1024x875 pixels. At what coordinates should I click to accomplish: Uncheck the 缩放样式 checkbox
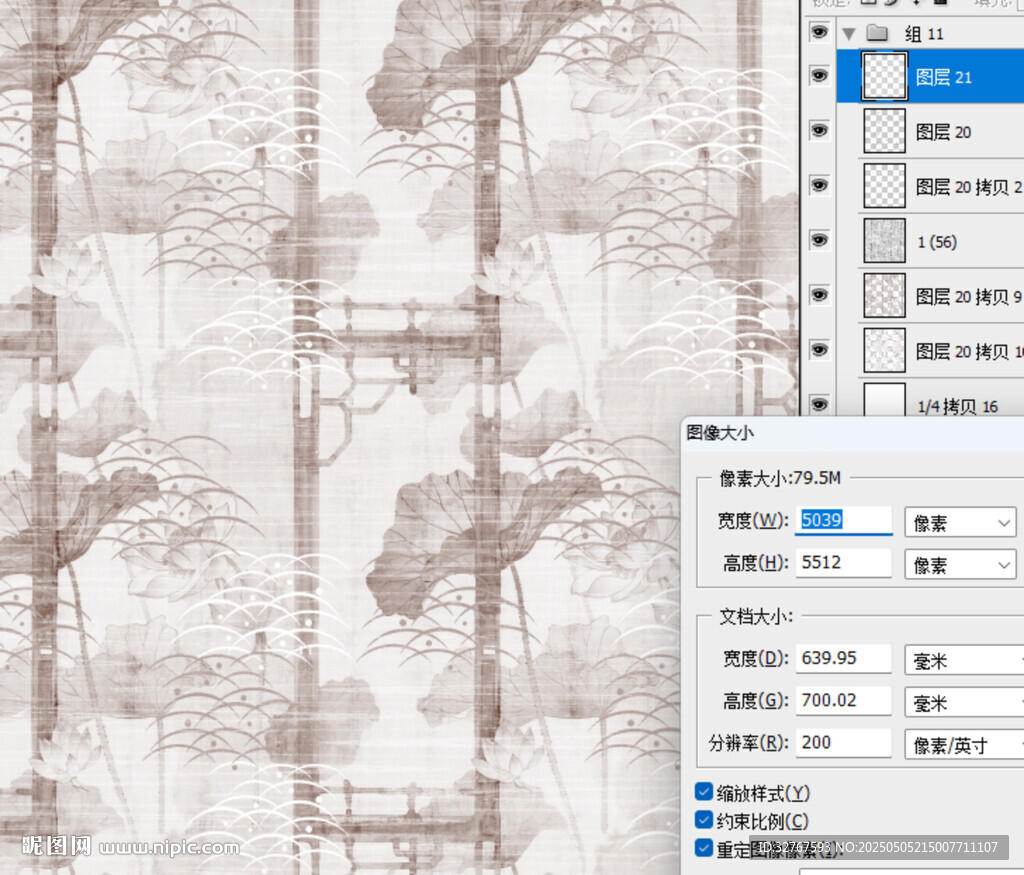coord(704,793)
